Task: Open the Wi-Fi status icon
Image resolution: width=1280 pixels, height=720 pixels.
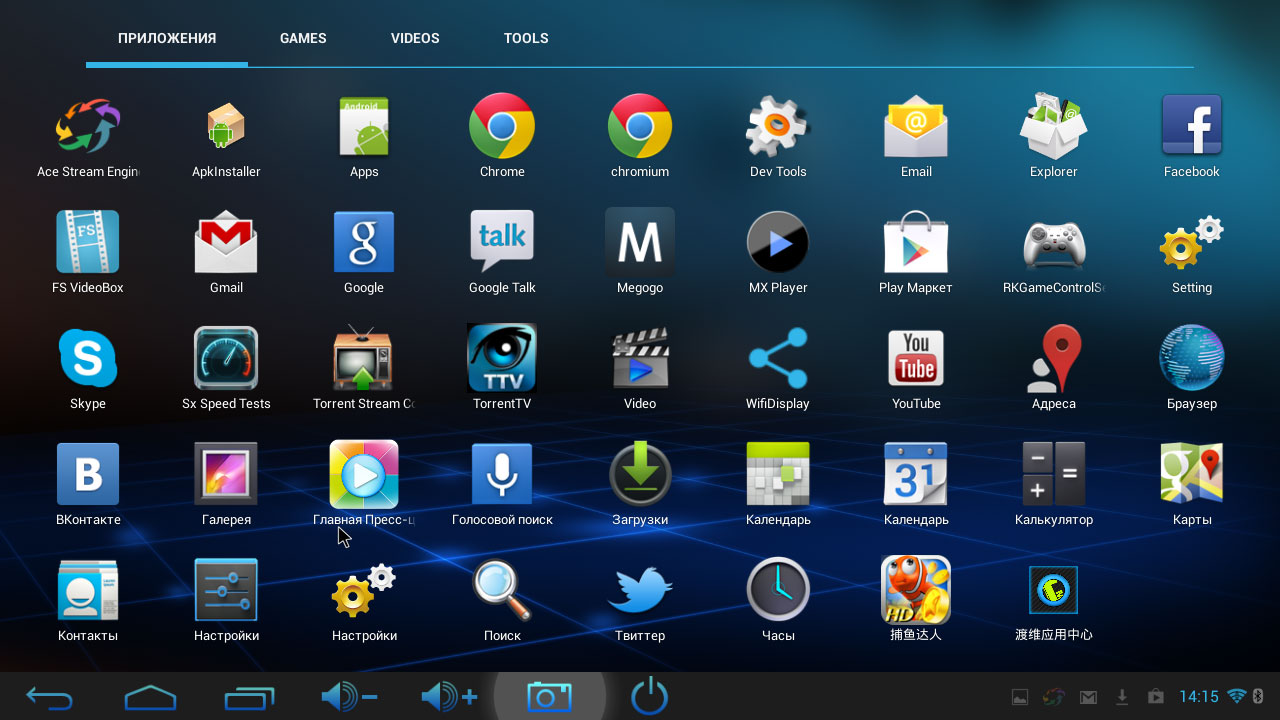Action: click(1237, 696)
